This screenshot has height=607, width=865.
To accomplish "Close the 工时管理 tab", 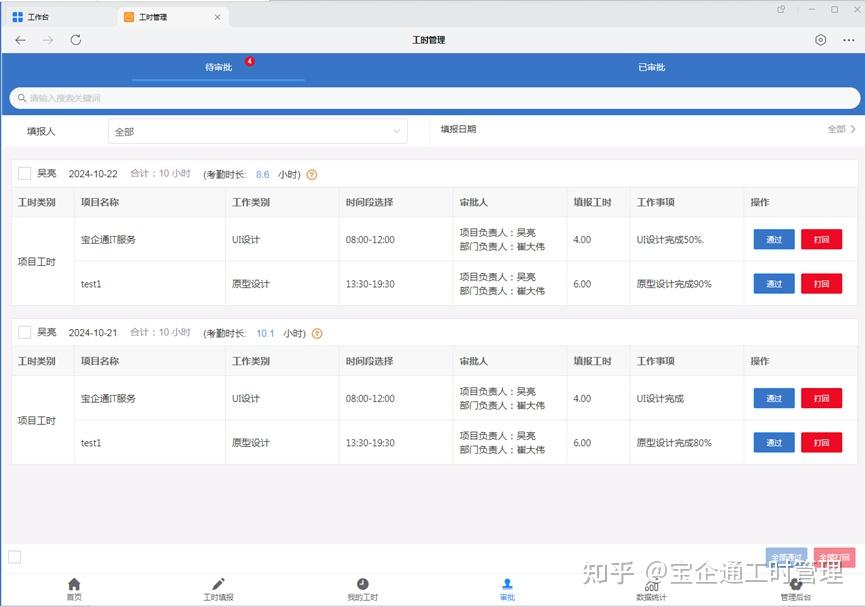I will point(217,17).
